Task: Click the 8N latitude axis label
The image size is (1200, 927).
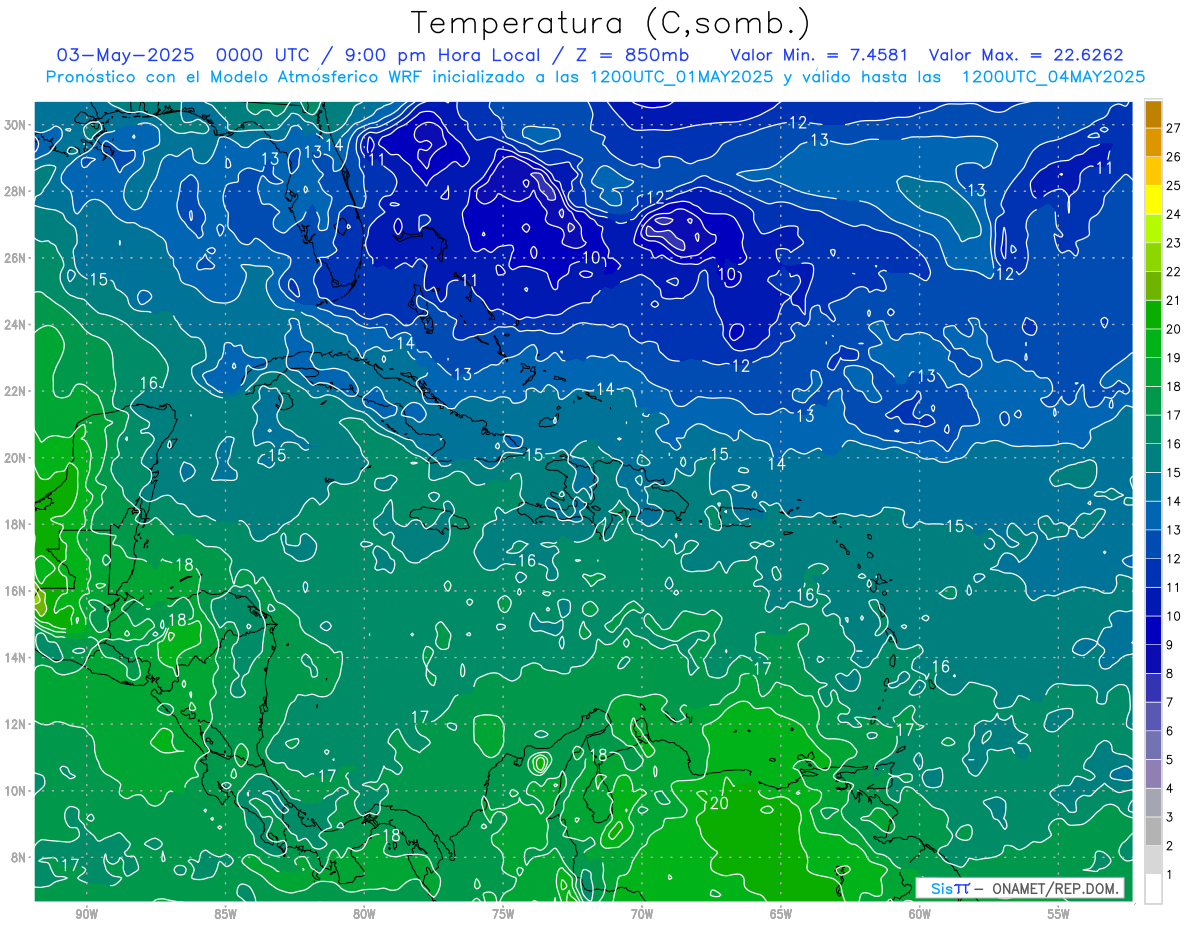Action: (x=20, y=857)
